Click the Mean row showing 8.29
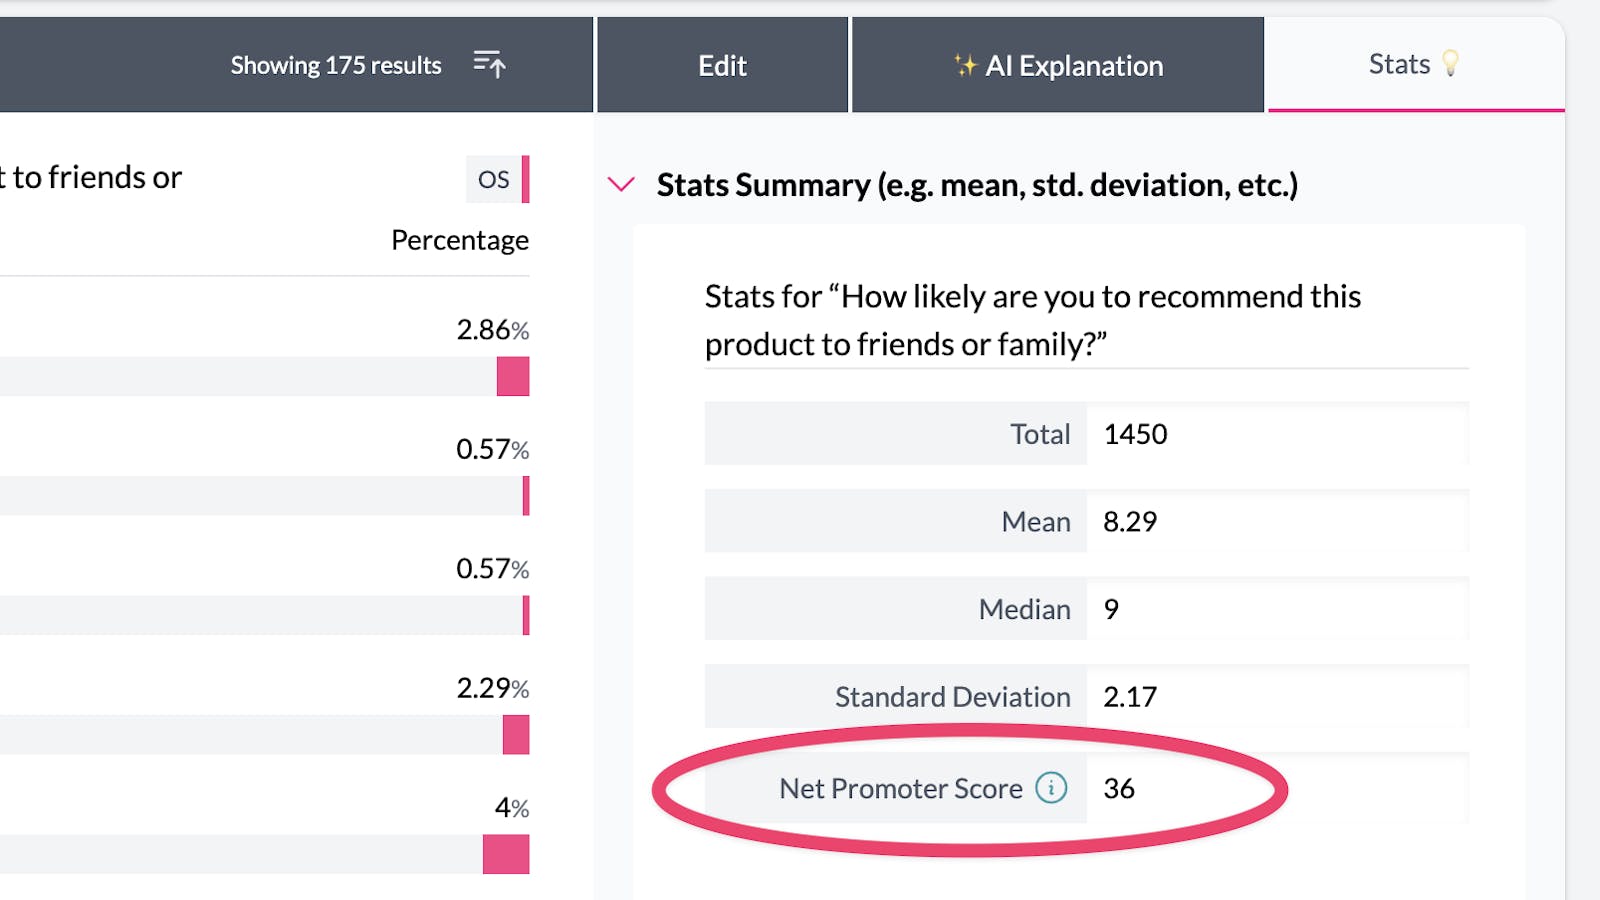The image size is (1600, 900). click(x=1131, y=521)
